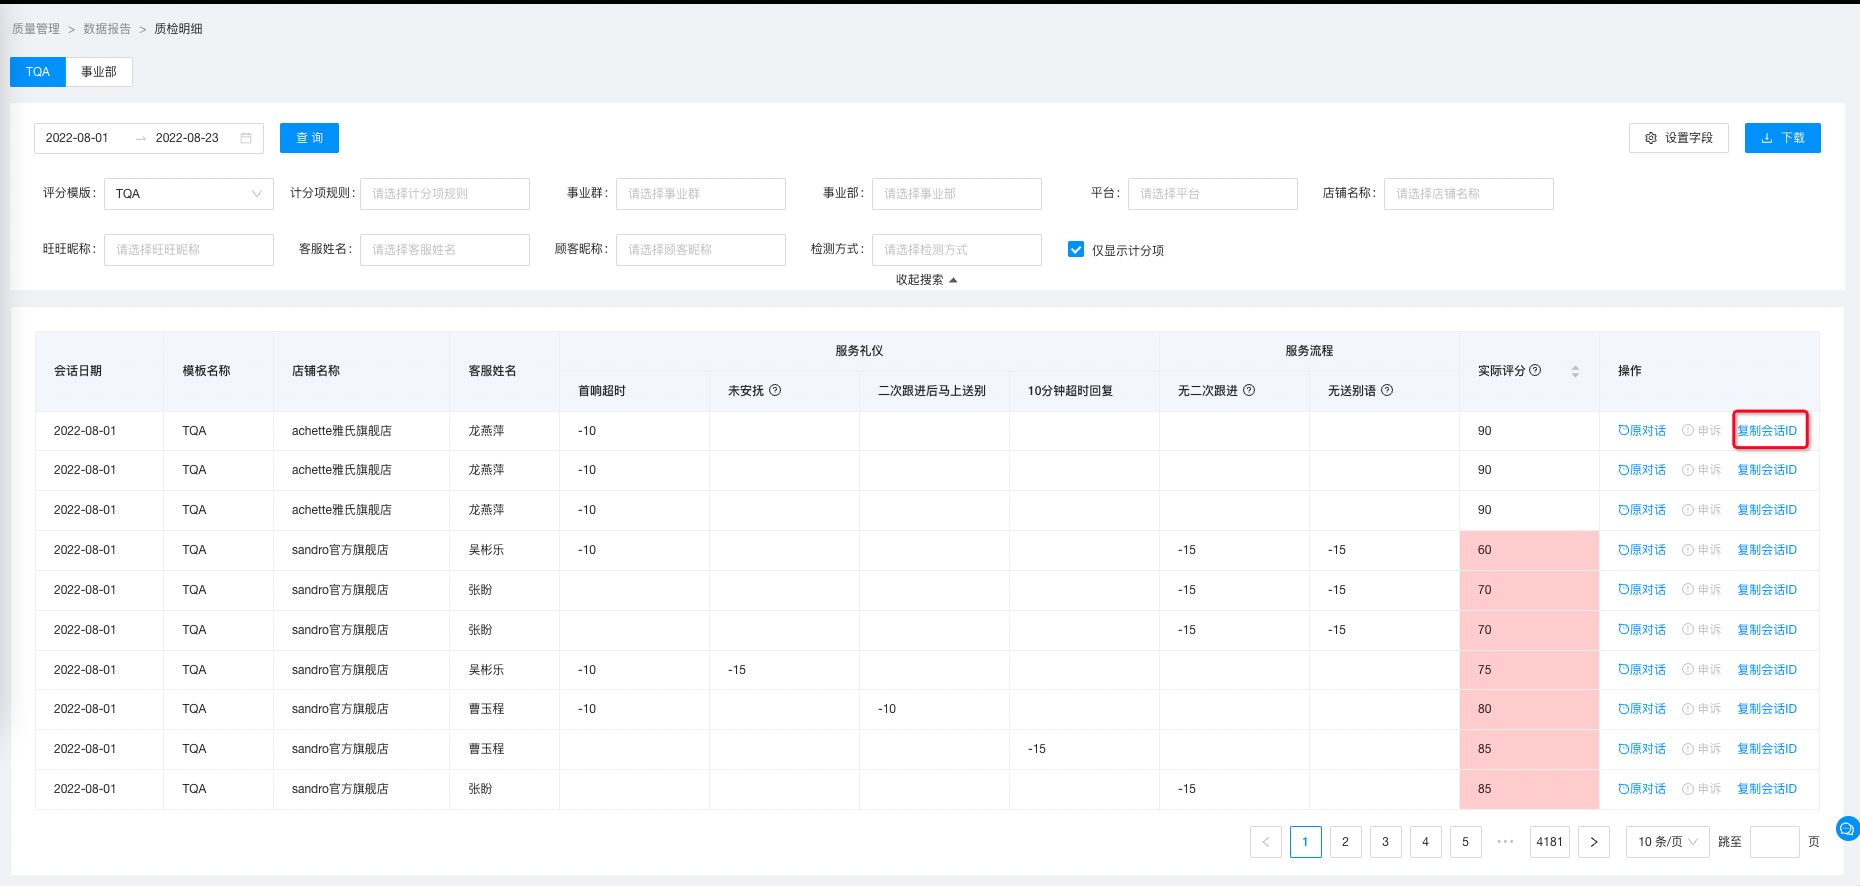Open 旺旺昵称 selector
The height and width of the screenshot is (886, 1860).
(x=189, y=250)
